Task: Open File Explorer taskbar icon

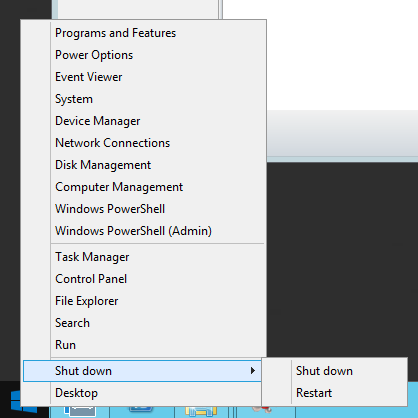Action: pyautogui.click(x=201, y=412)
